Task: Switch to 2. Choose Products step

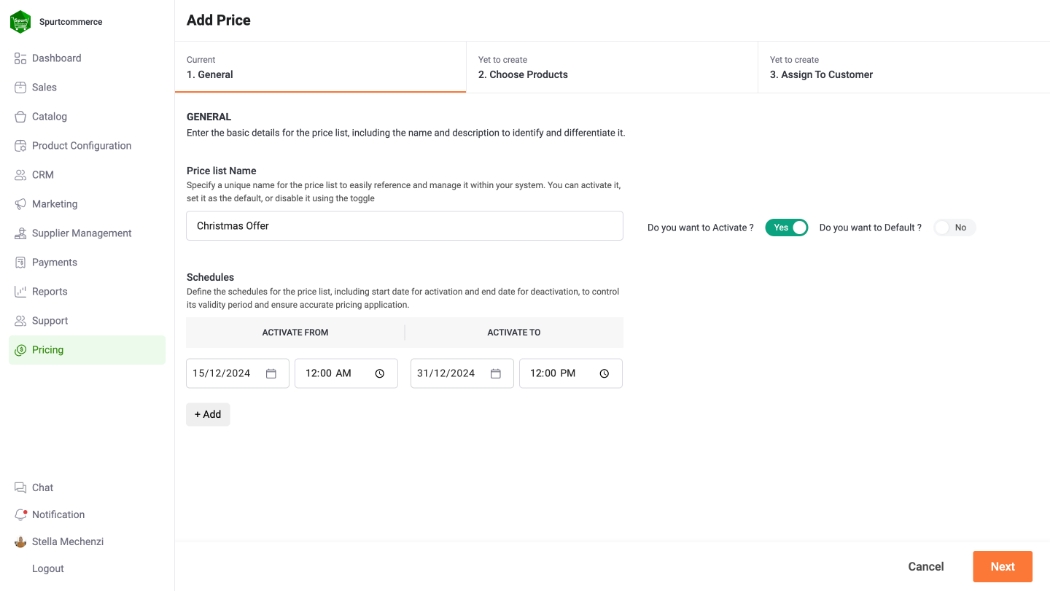Action: 612,67
